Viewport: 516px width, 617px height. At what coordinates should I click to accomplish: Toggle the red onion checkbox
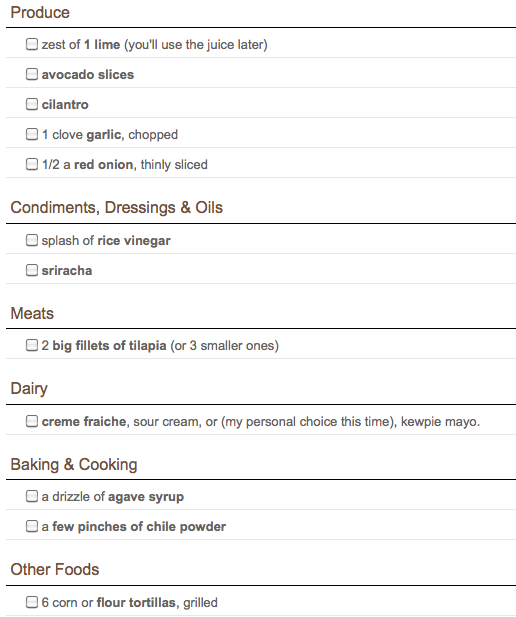(32, 164)
